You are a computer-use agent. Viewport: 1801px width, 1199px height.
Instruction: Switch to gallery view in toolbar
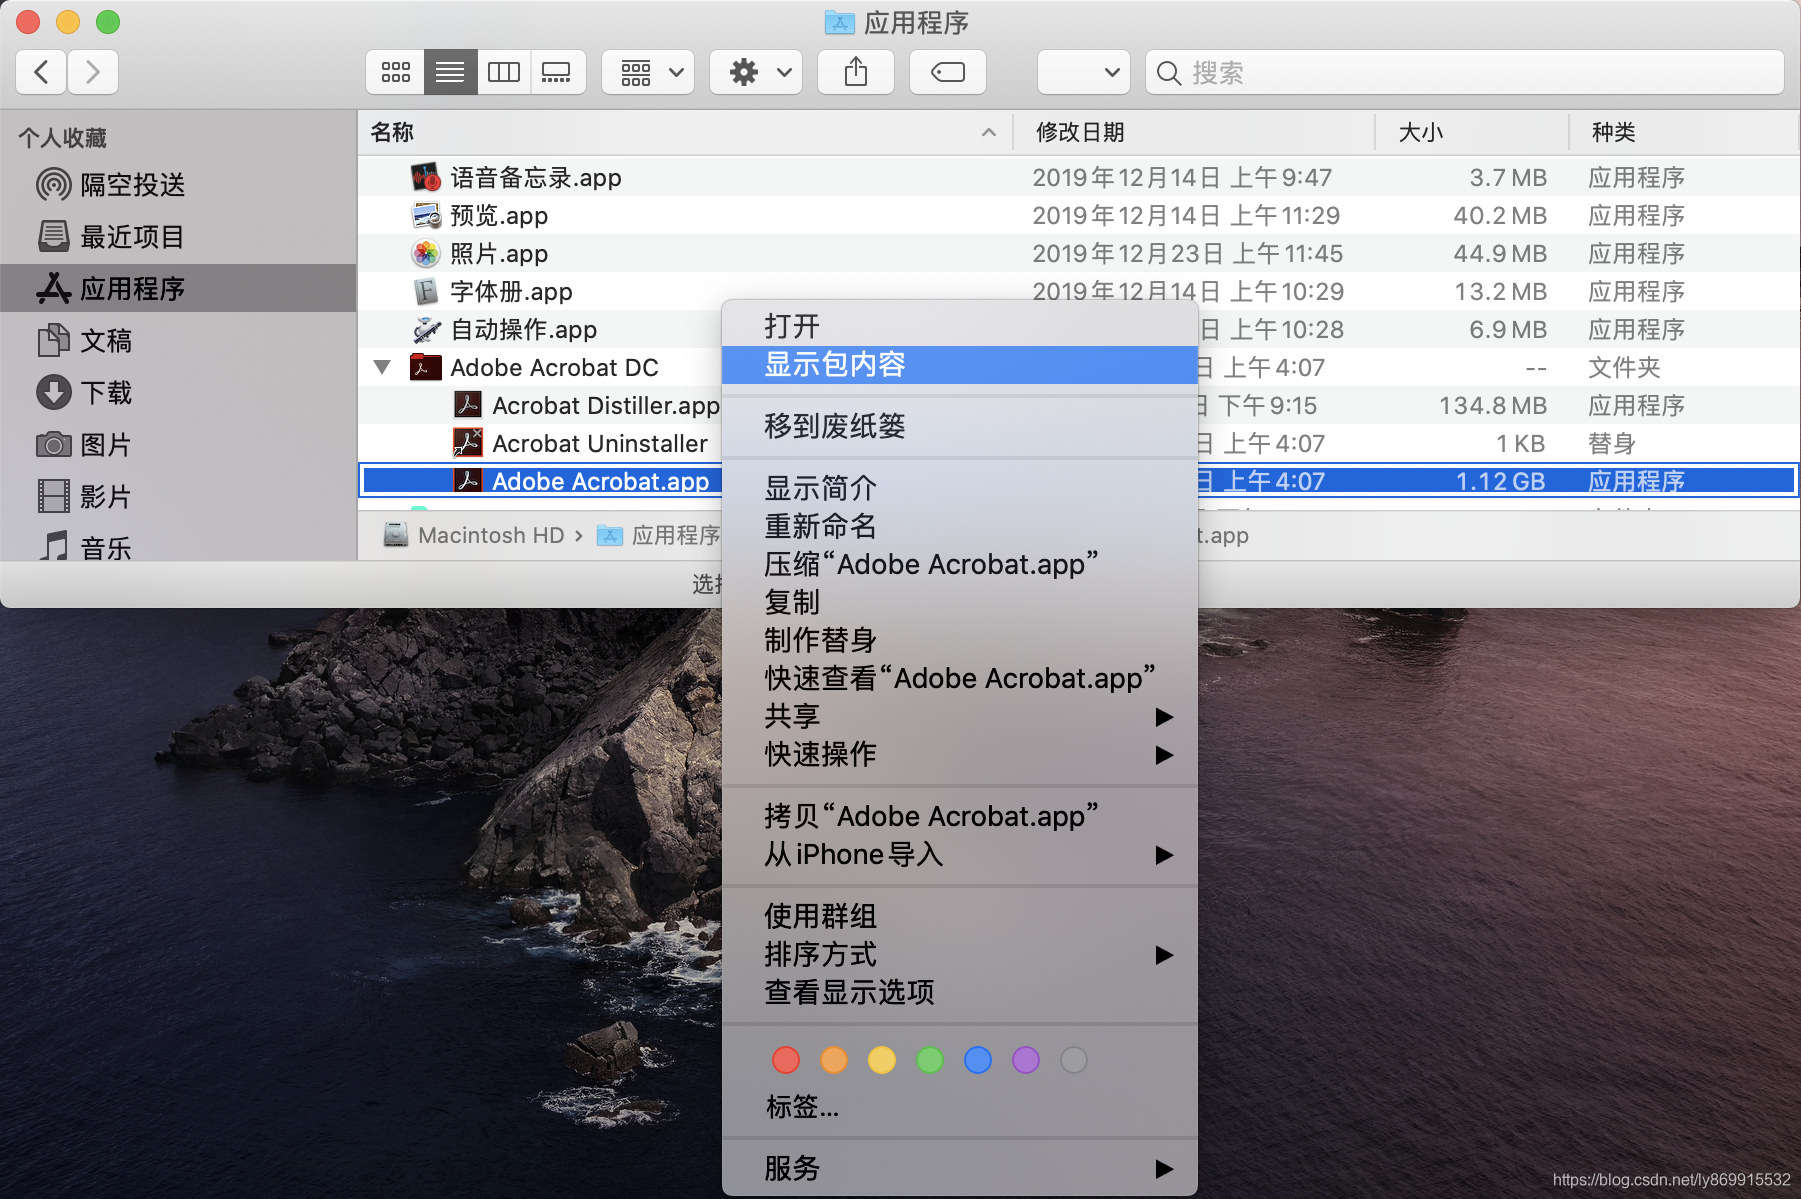coord(557,72)
